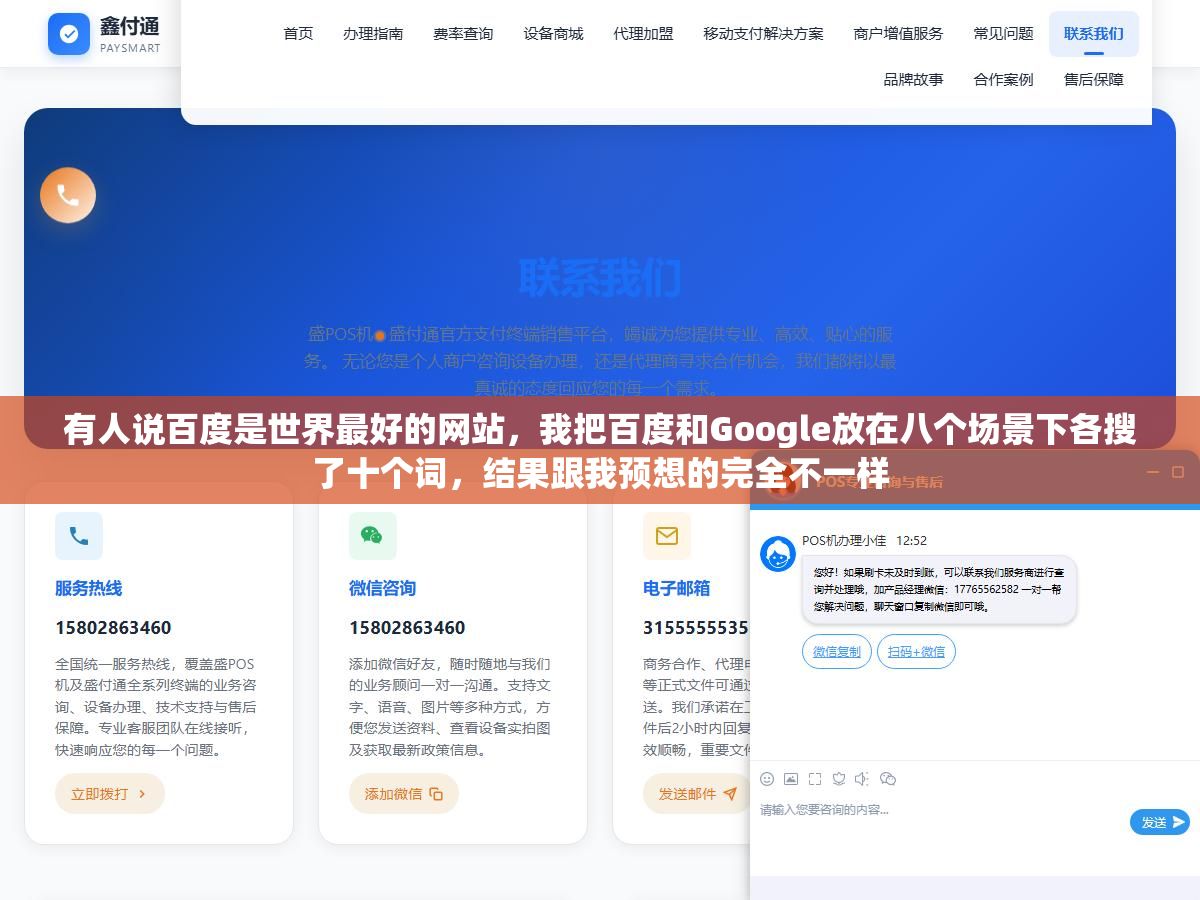The height and width of the screenshot is (900, 1200).
Task: Open 常见问题 menu item
Action: point(1003,34)
